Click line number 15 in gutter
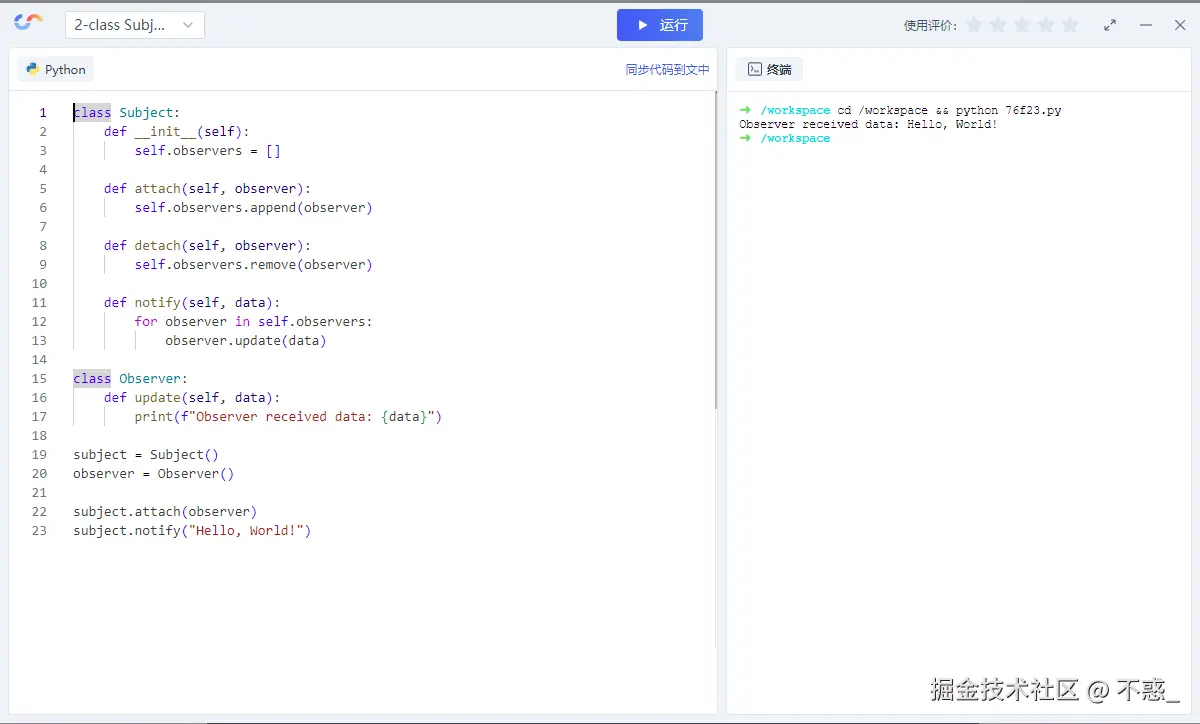This screenshot has width=1200, height=724. pyautogui.click(x=39, y=379)
